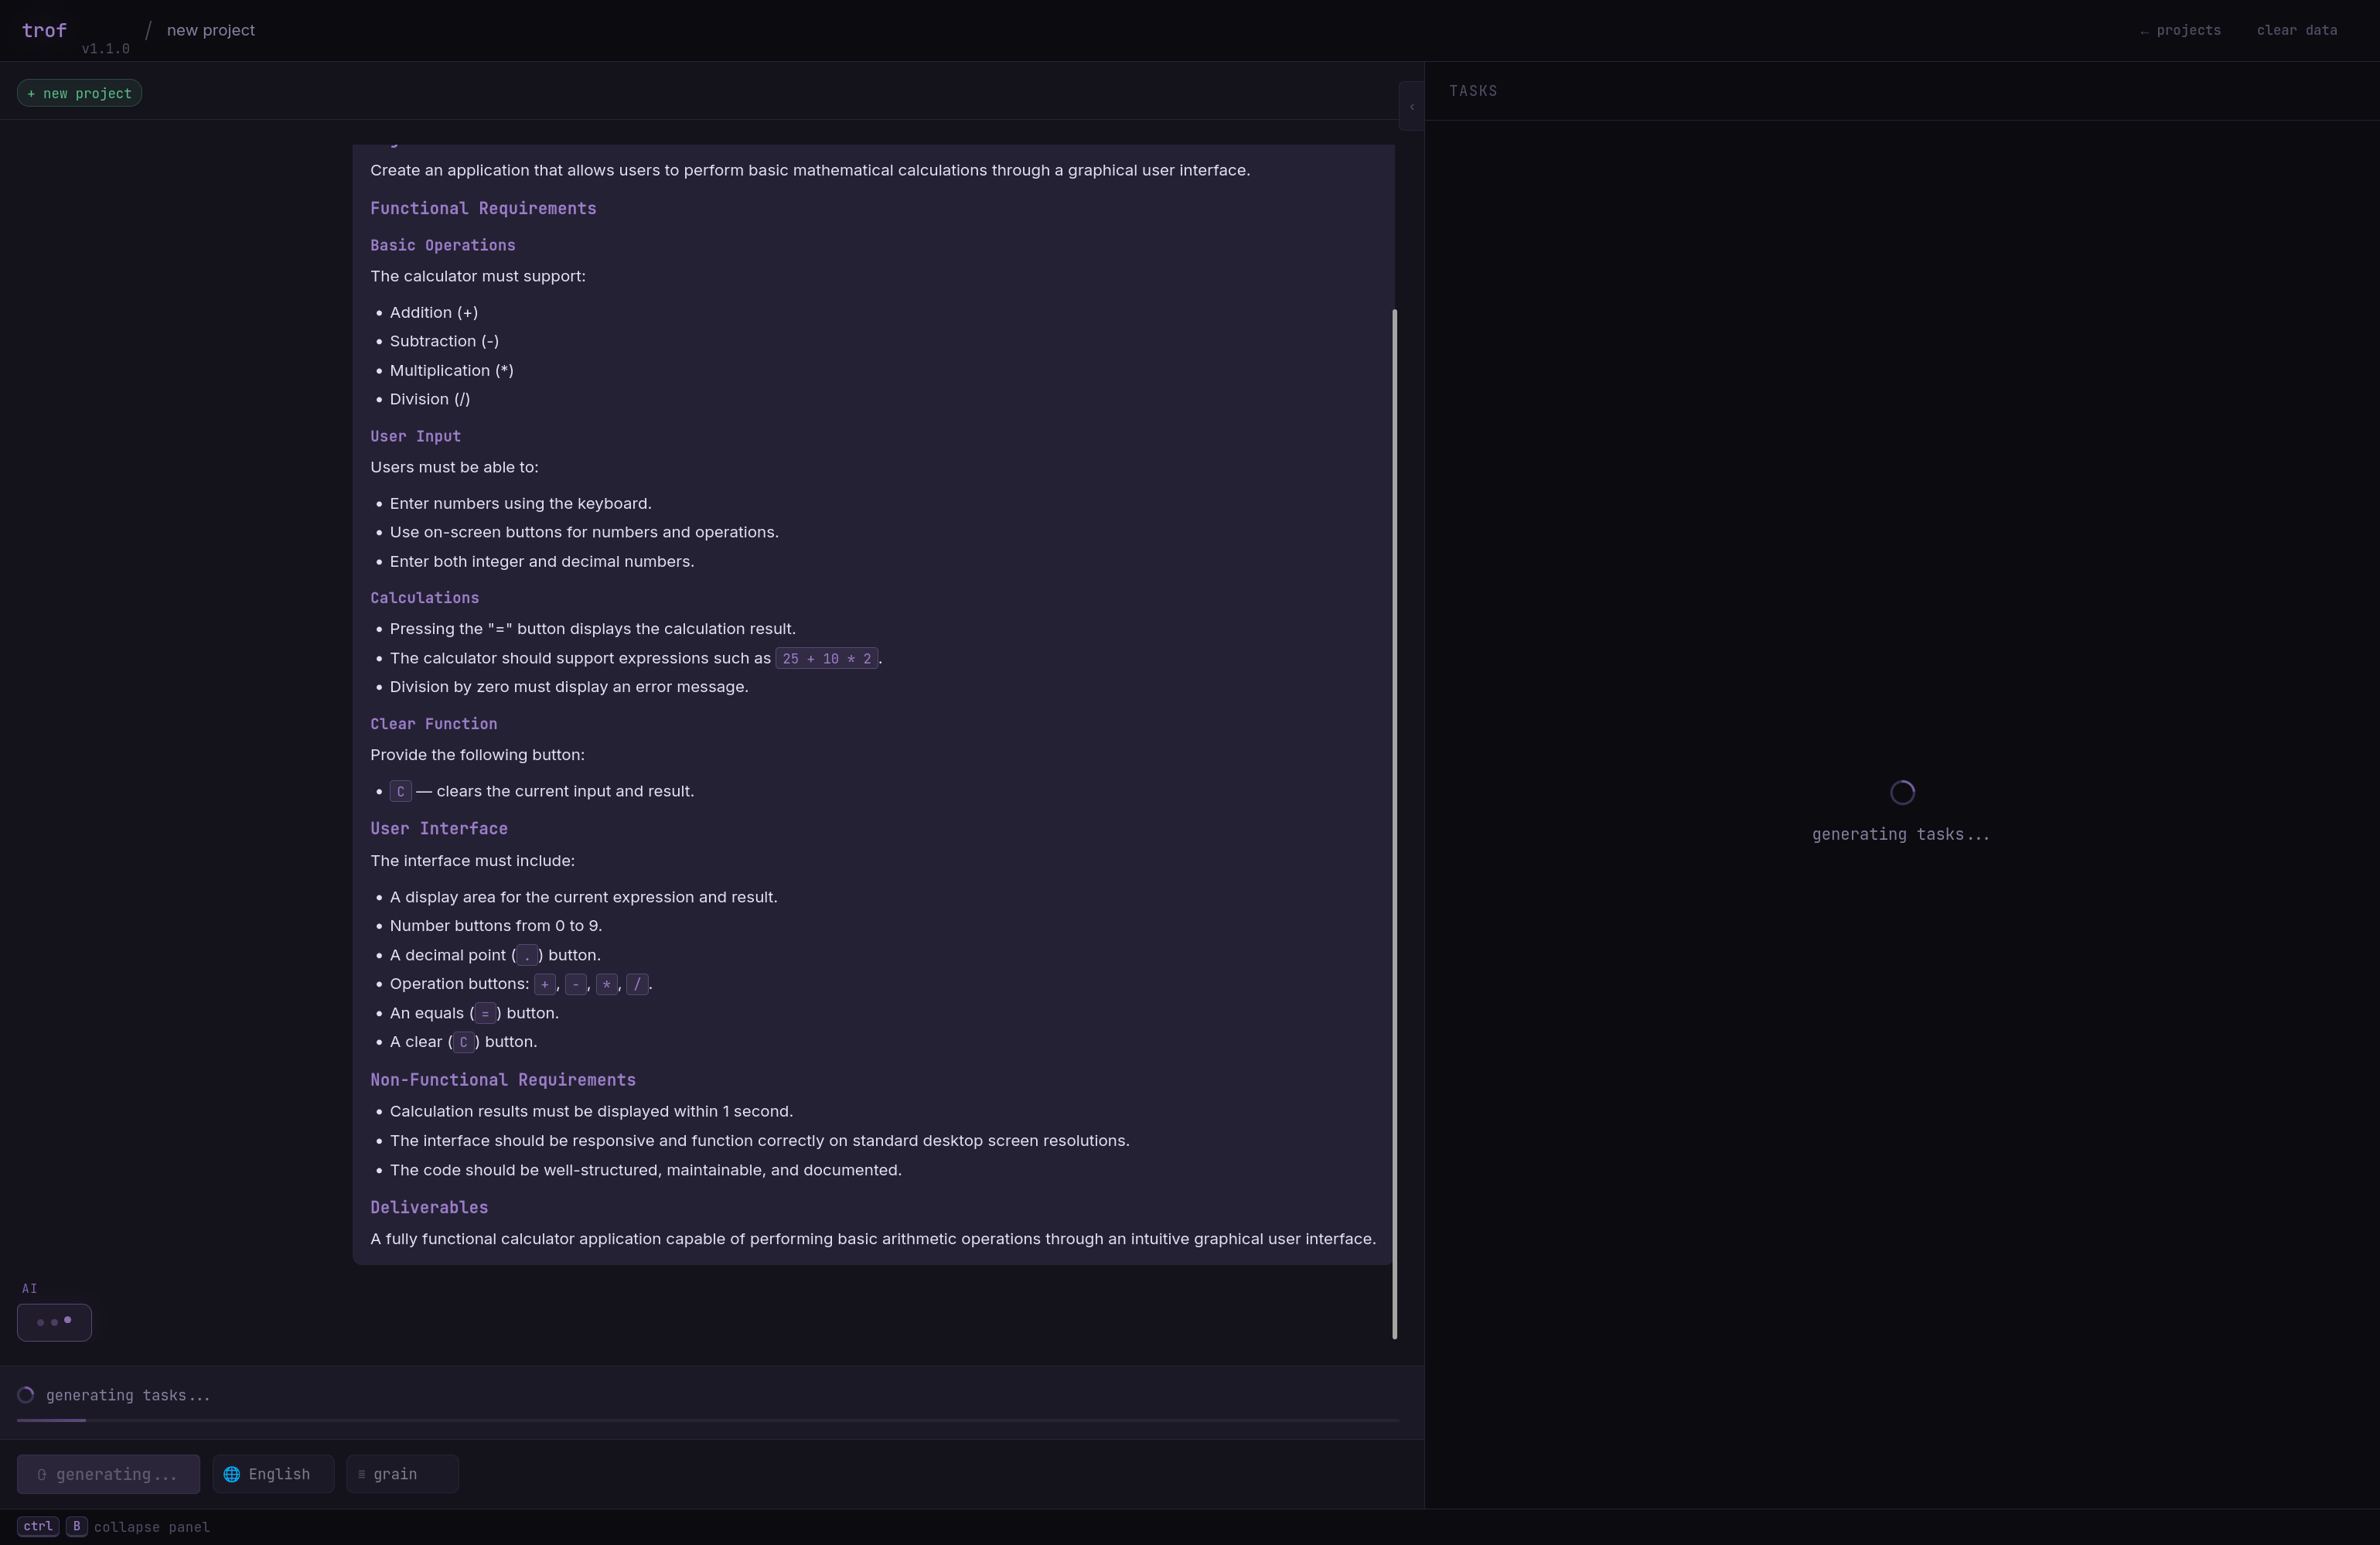Click the chat vertical scrollbar
This screenshot has width=2380, height=1545.
click(1394, 824)
